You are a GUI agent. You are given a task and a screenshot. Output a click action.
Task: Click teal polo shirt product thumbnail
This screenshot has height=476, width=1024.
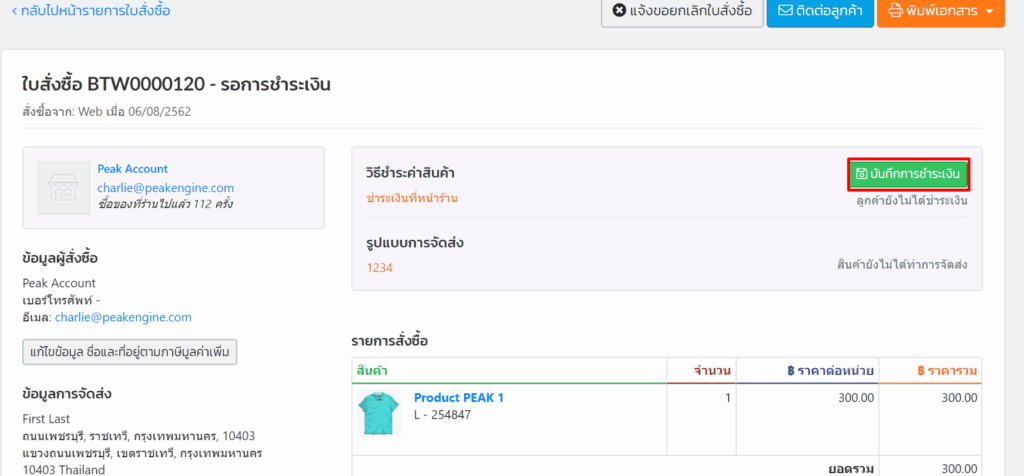click(x=379, y=413)
